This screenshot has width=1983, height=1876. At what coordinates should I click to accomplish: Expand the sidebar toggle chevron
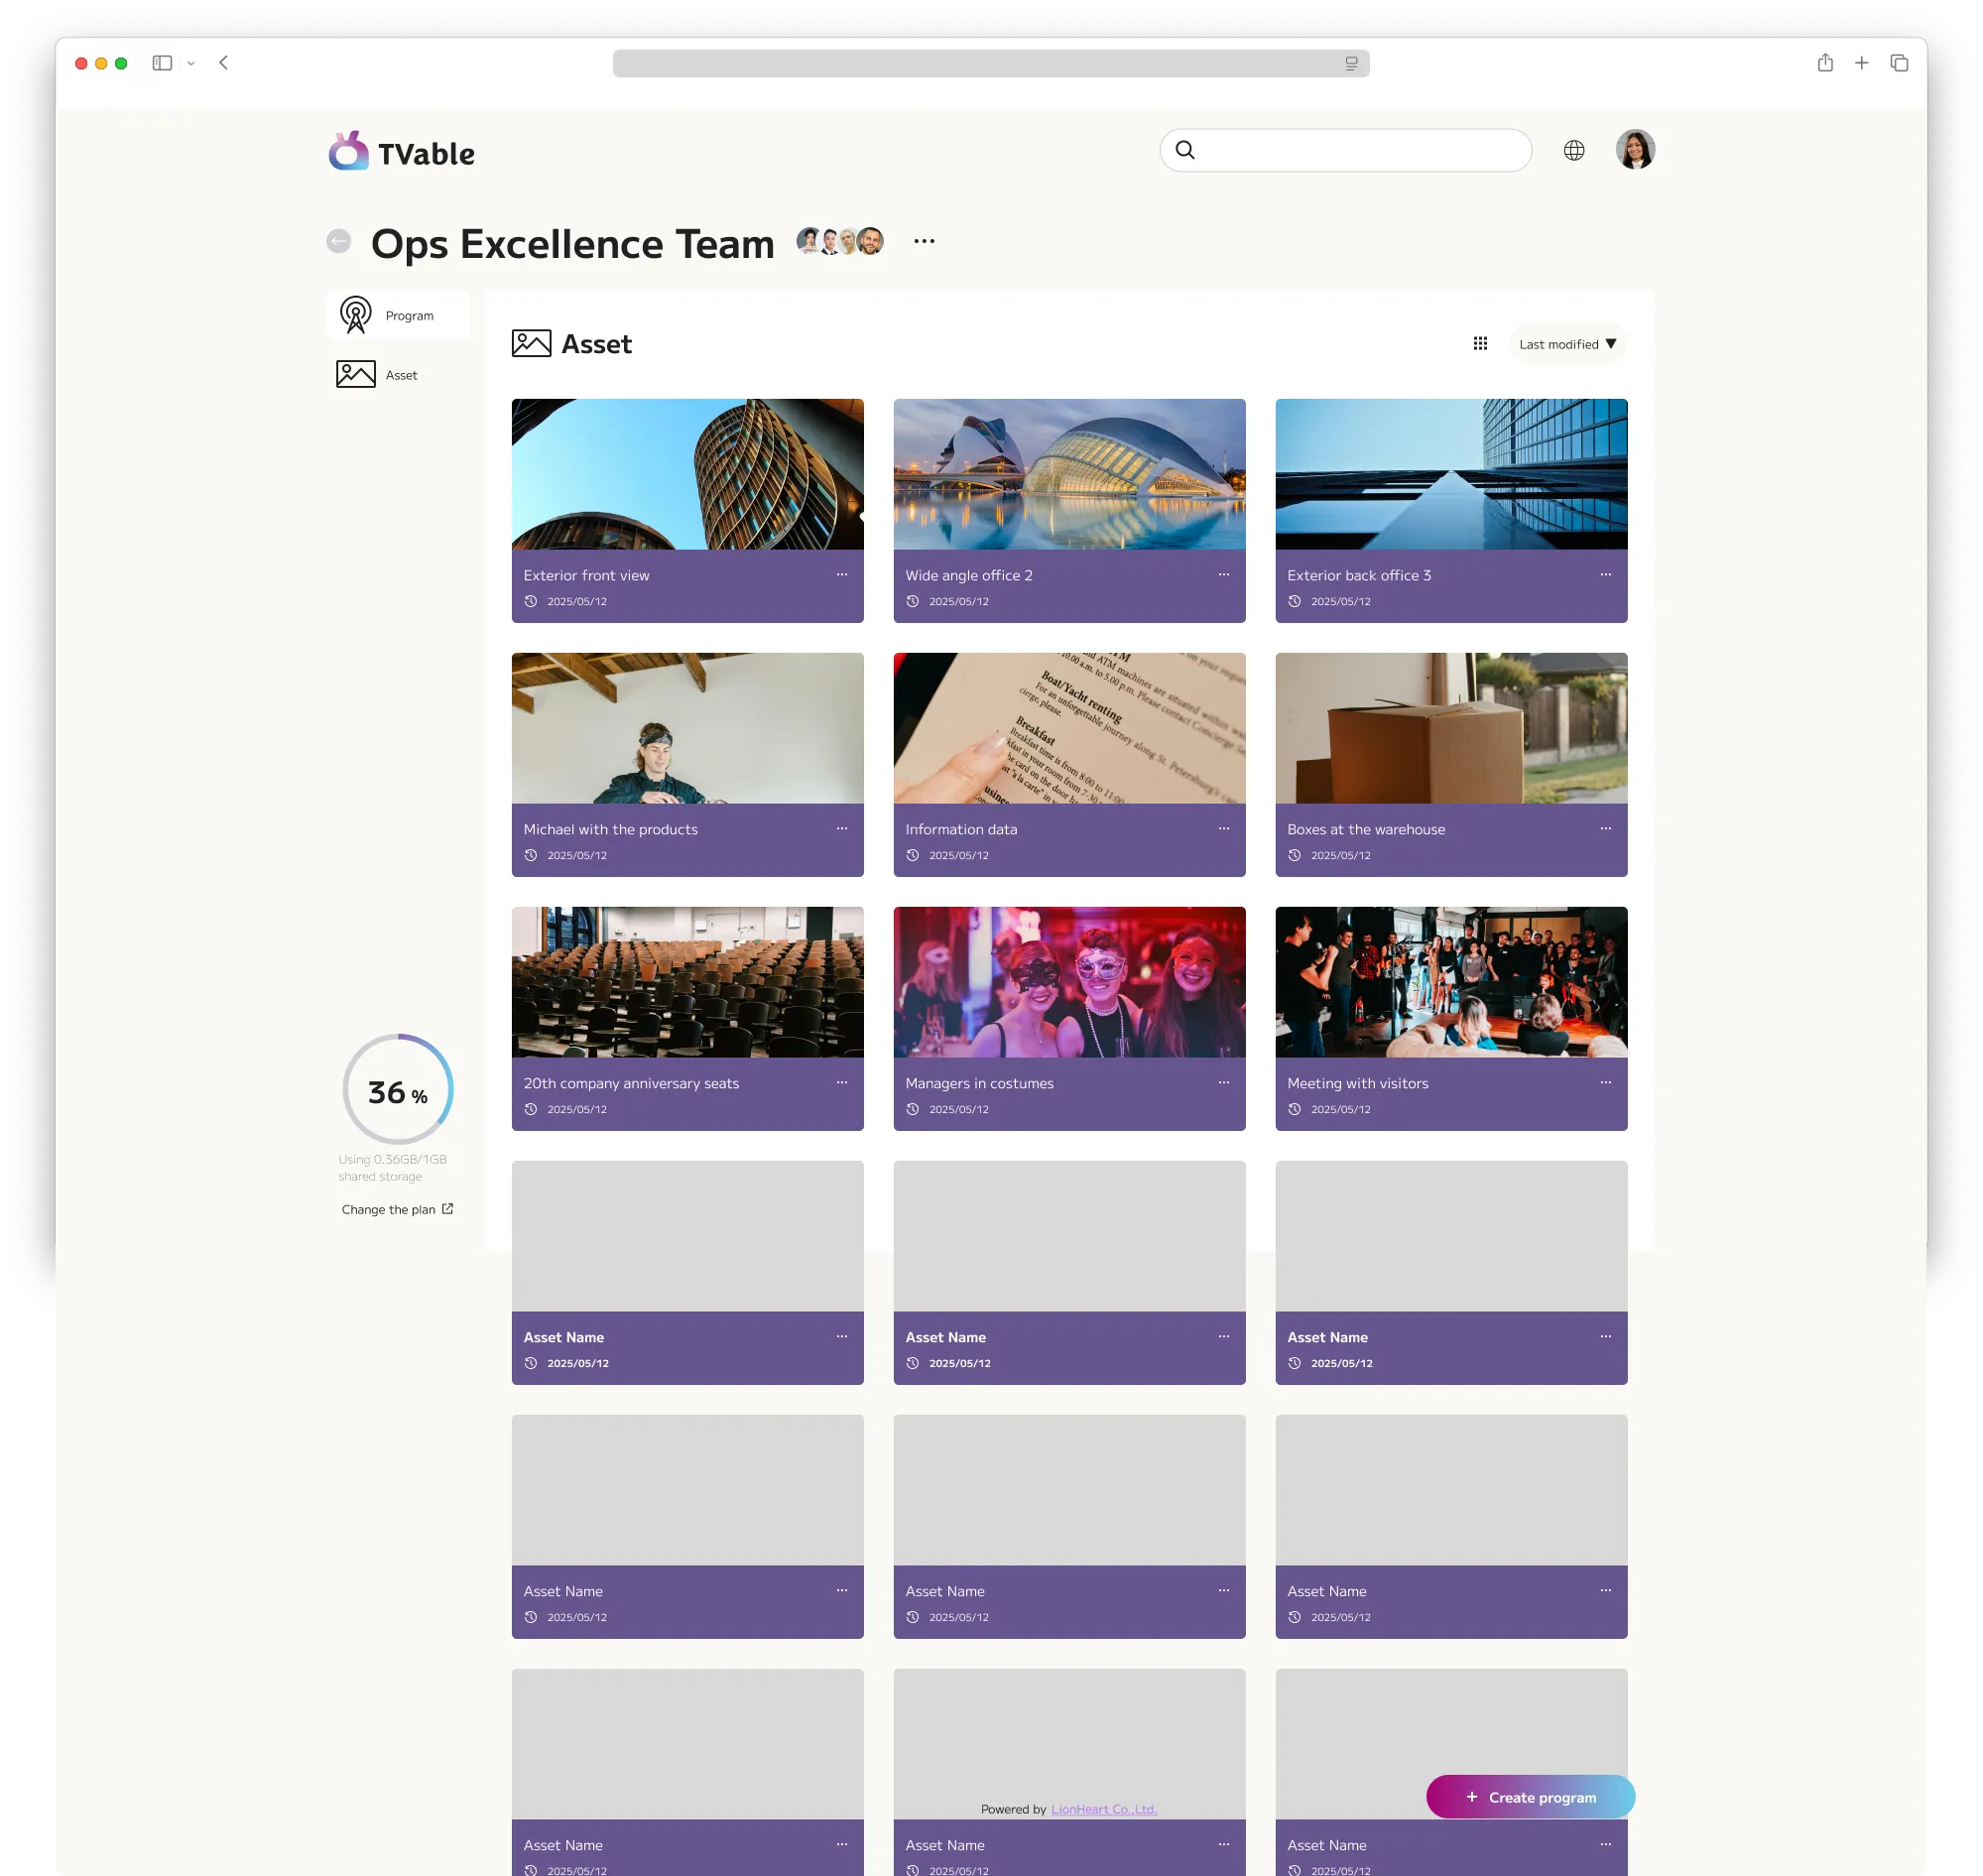point(191,63)
